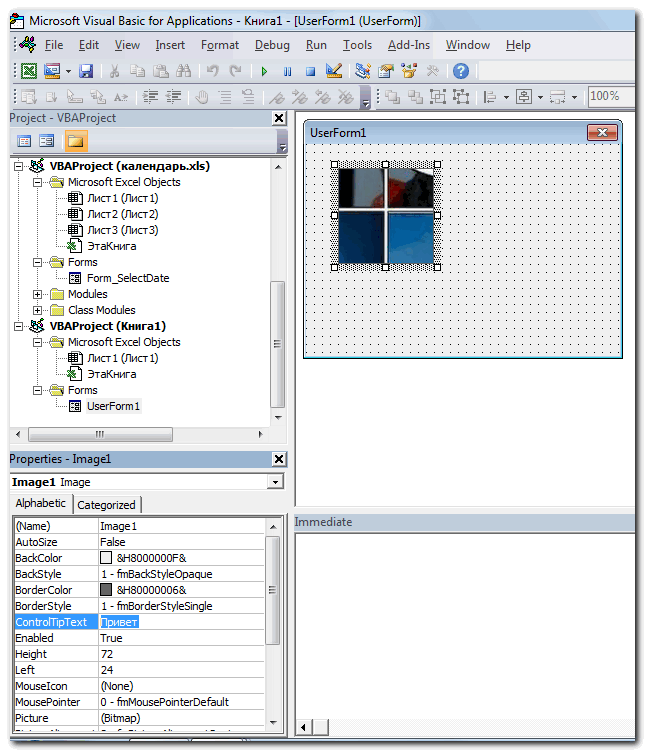646x752 pixels.
Task: Click the View Object icon in Project panel
Action: (47, 141)
